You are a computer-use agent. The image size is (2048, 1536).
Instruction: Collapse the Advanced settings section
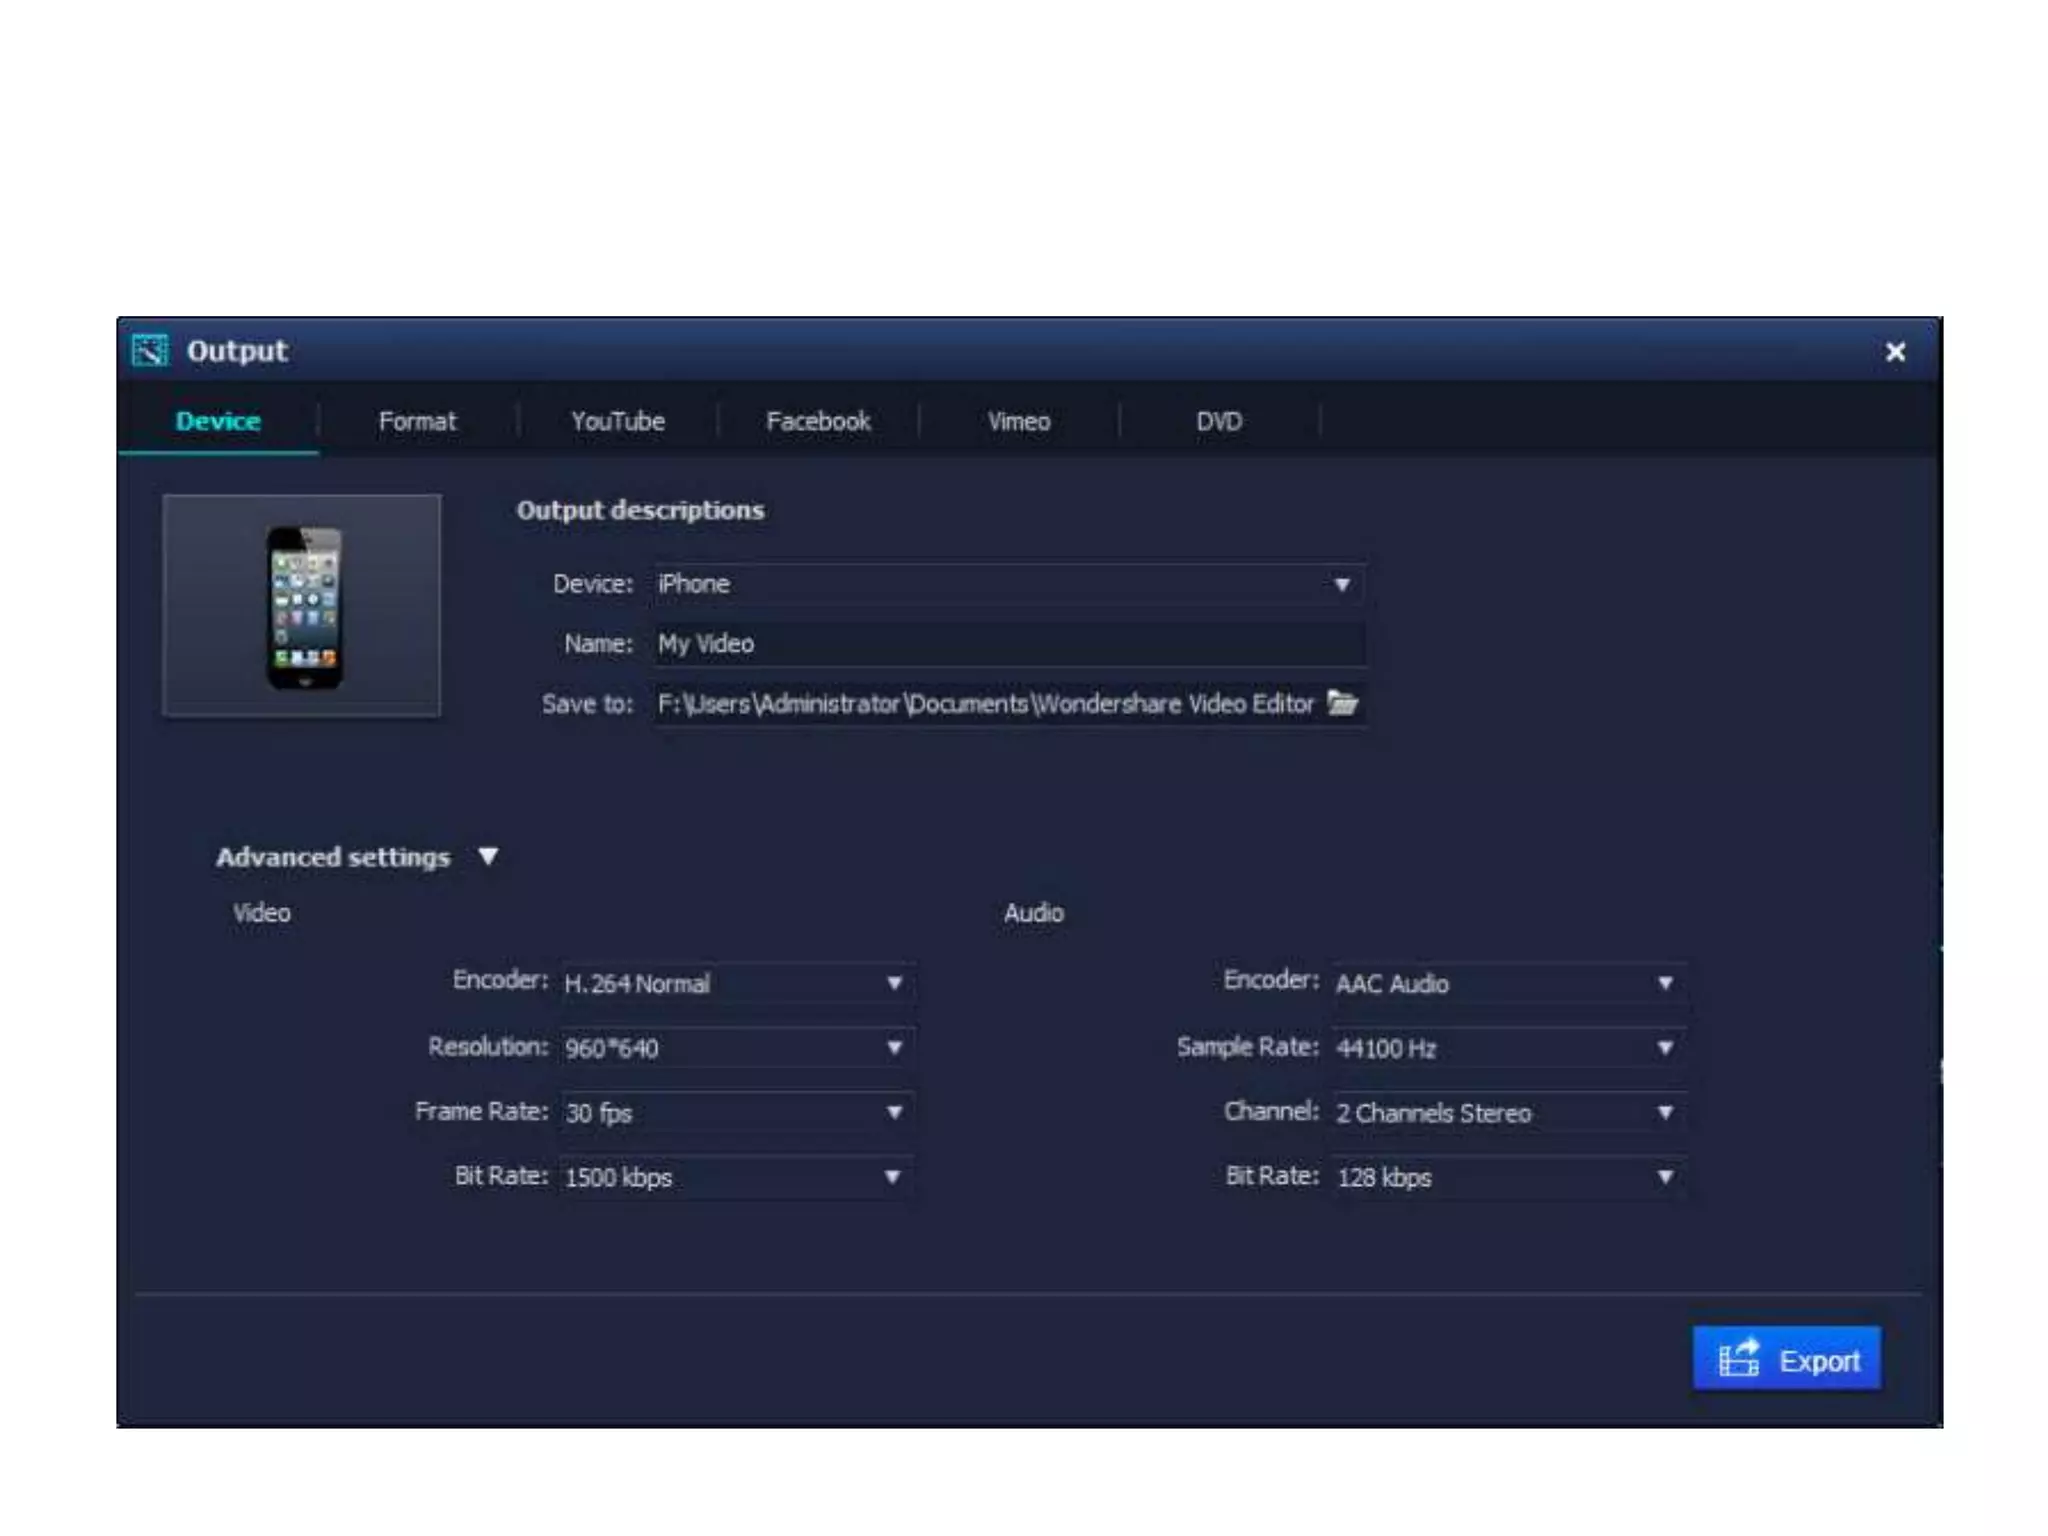488,856
